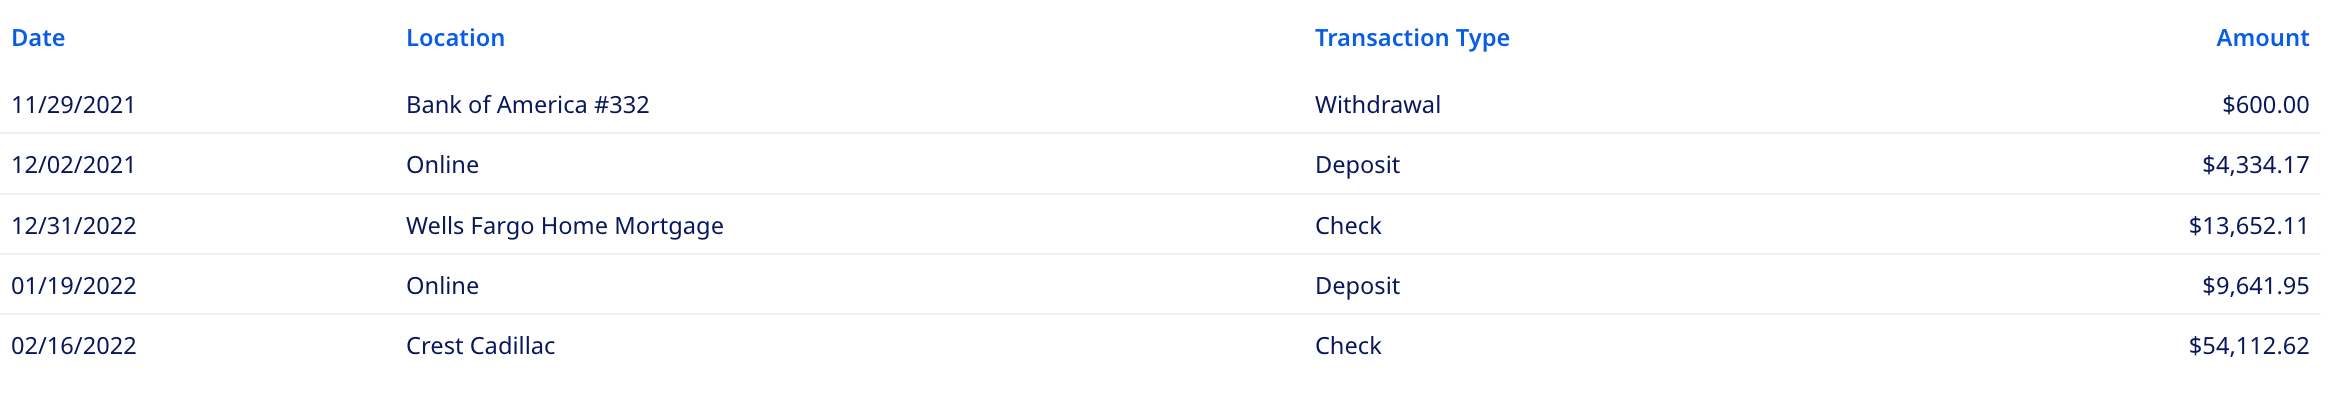This screenshot has height=400, width=2344.
Task: Click Check type in the Crest Cadillac row
Action: pyautogui.click(x=1347, y=346)
